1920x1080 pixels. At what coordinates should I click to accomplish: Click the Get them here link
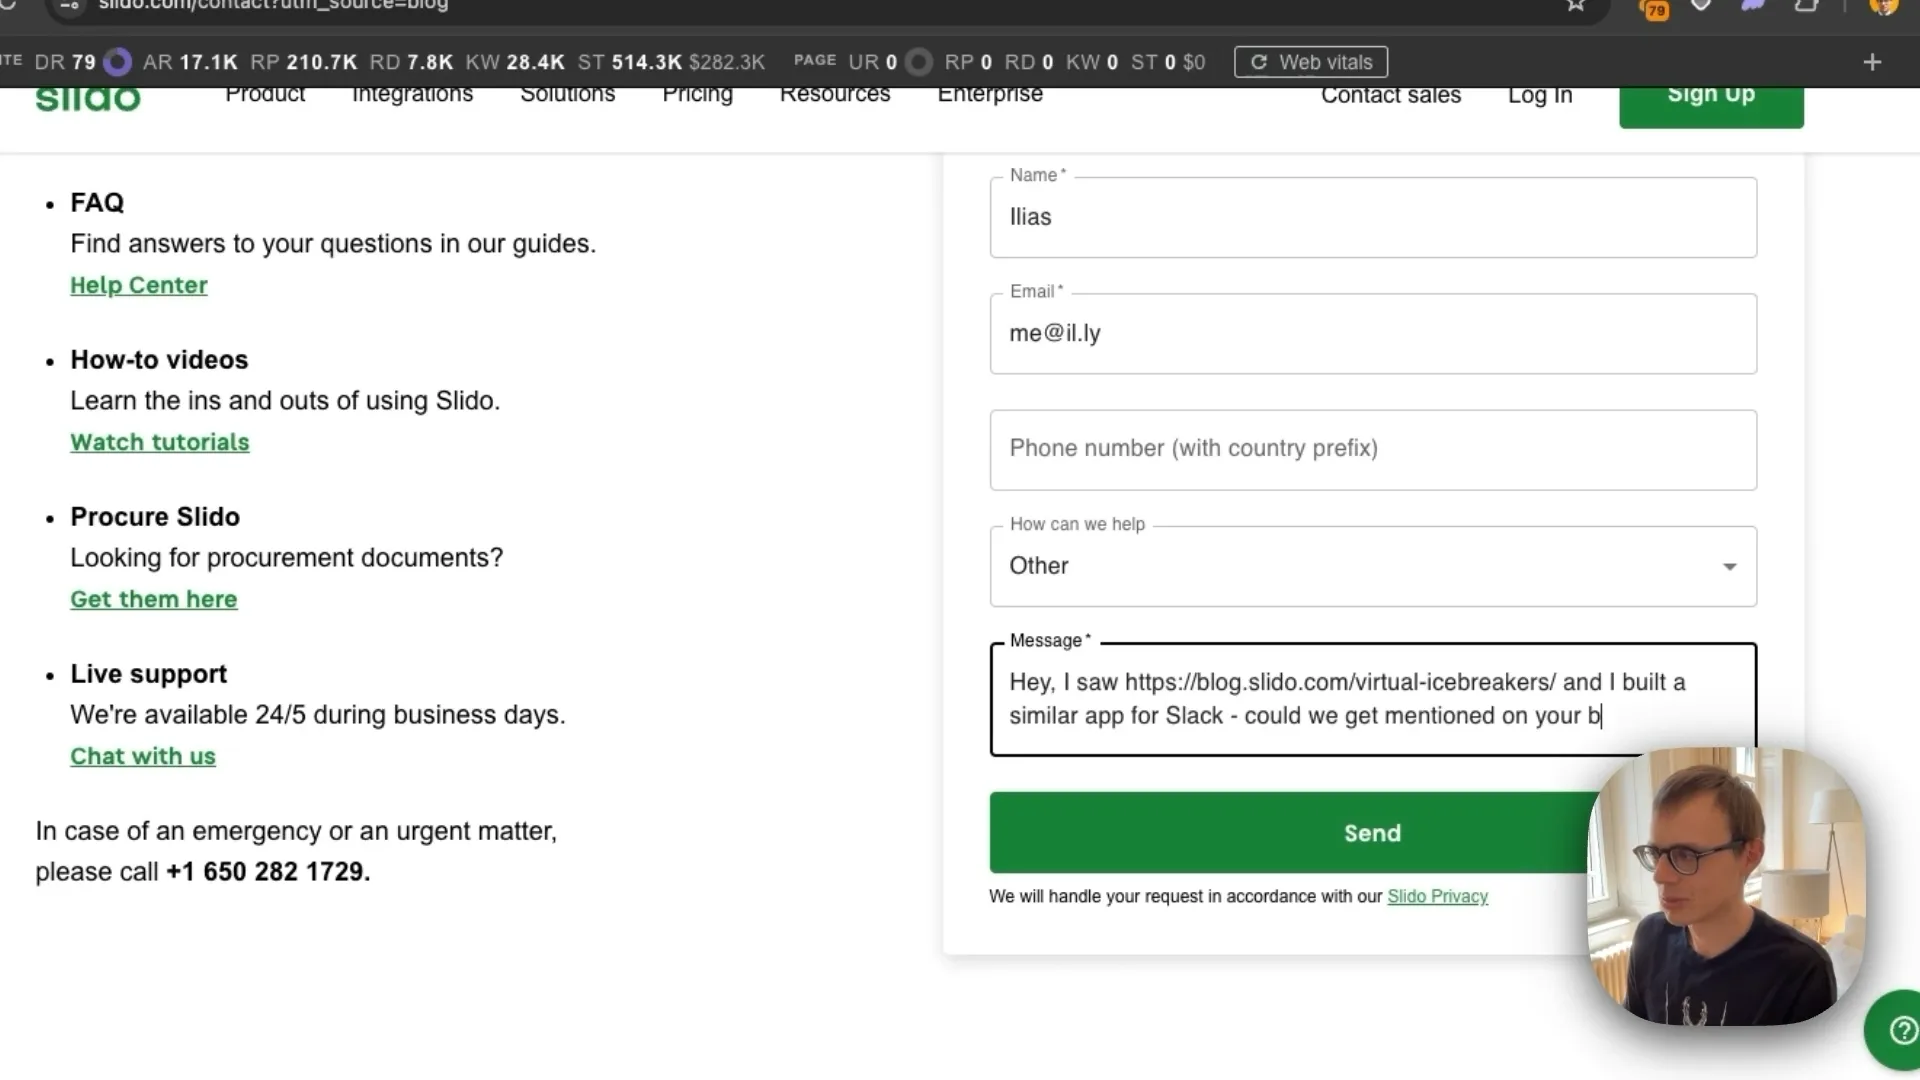click(x=154, y=599)
